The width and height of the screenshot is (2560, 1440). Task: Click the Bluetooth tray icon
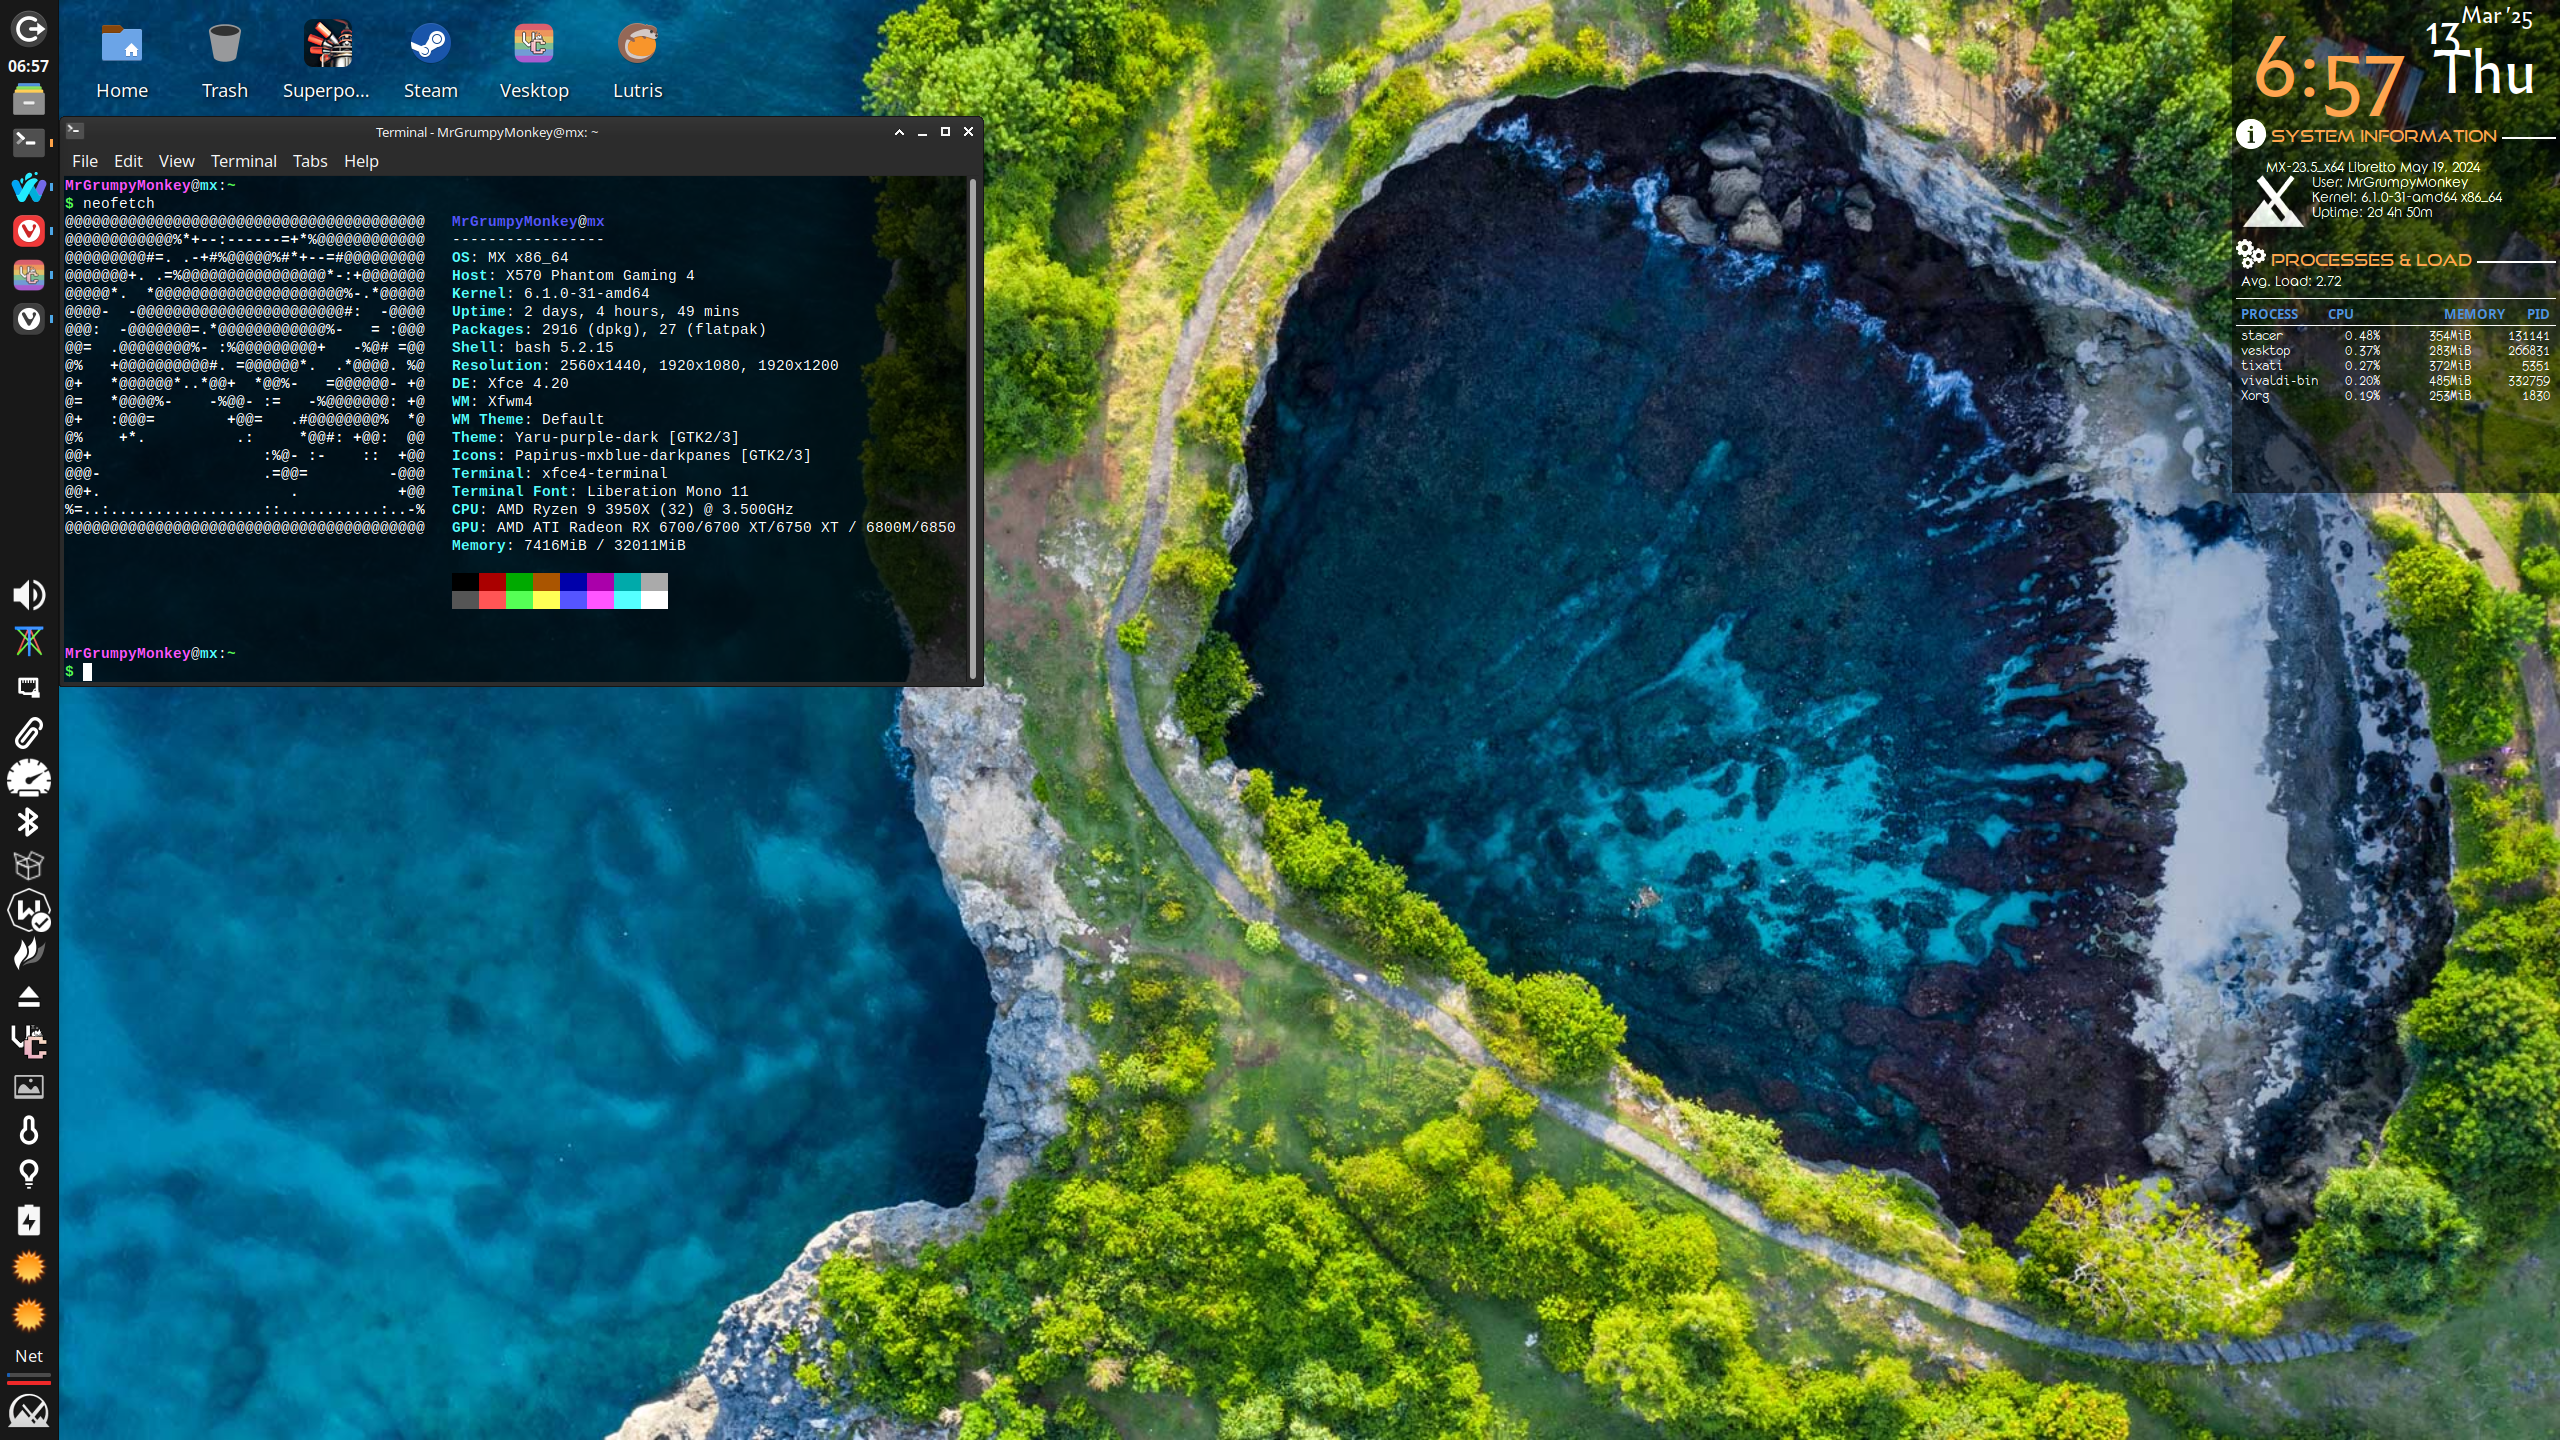point(28,822)
